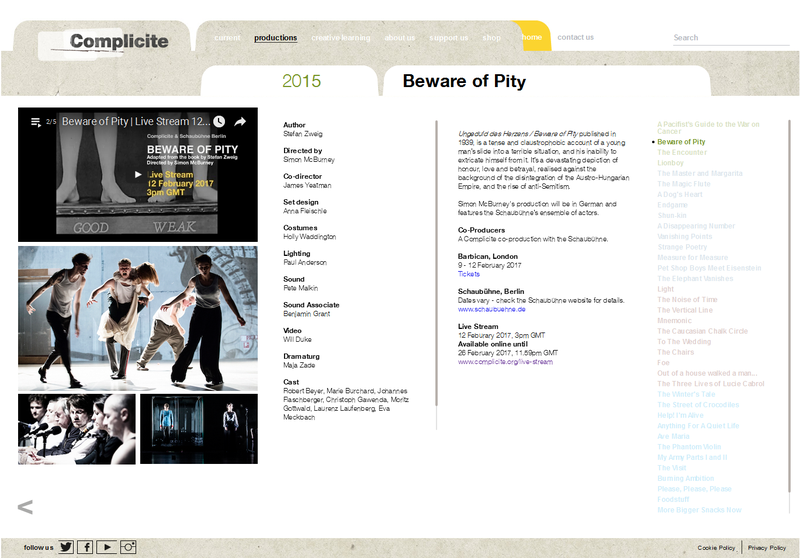Click the Search input field

coord(731,38)
